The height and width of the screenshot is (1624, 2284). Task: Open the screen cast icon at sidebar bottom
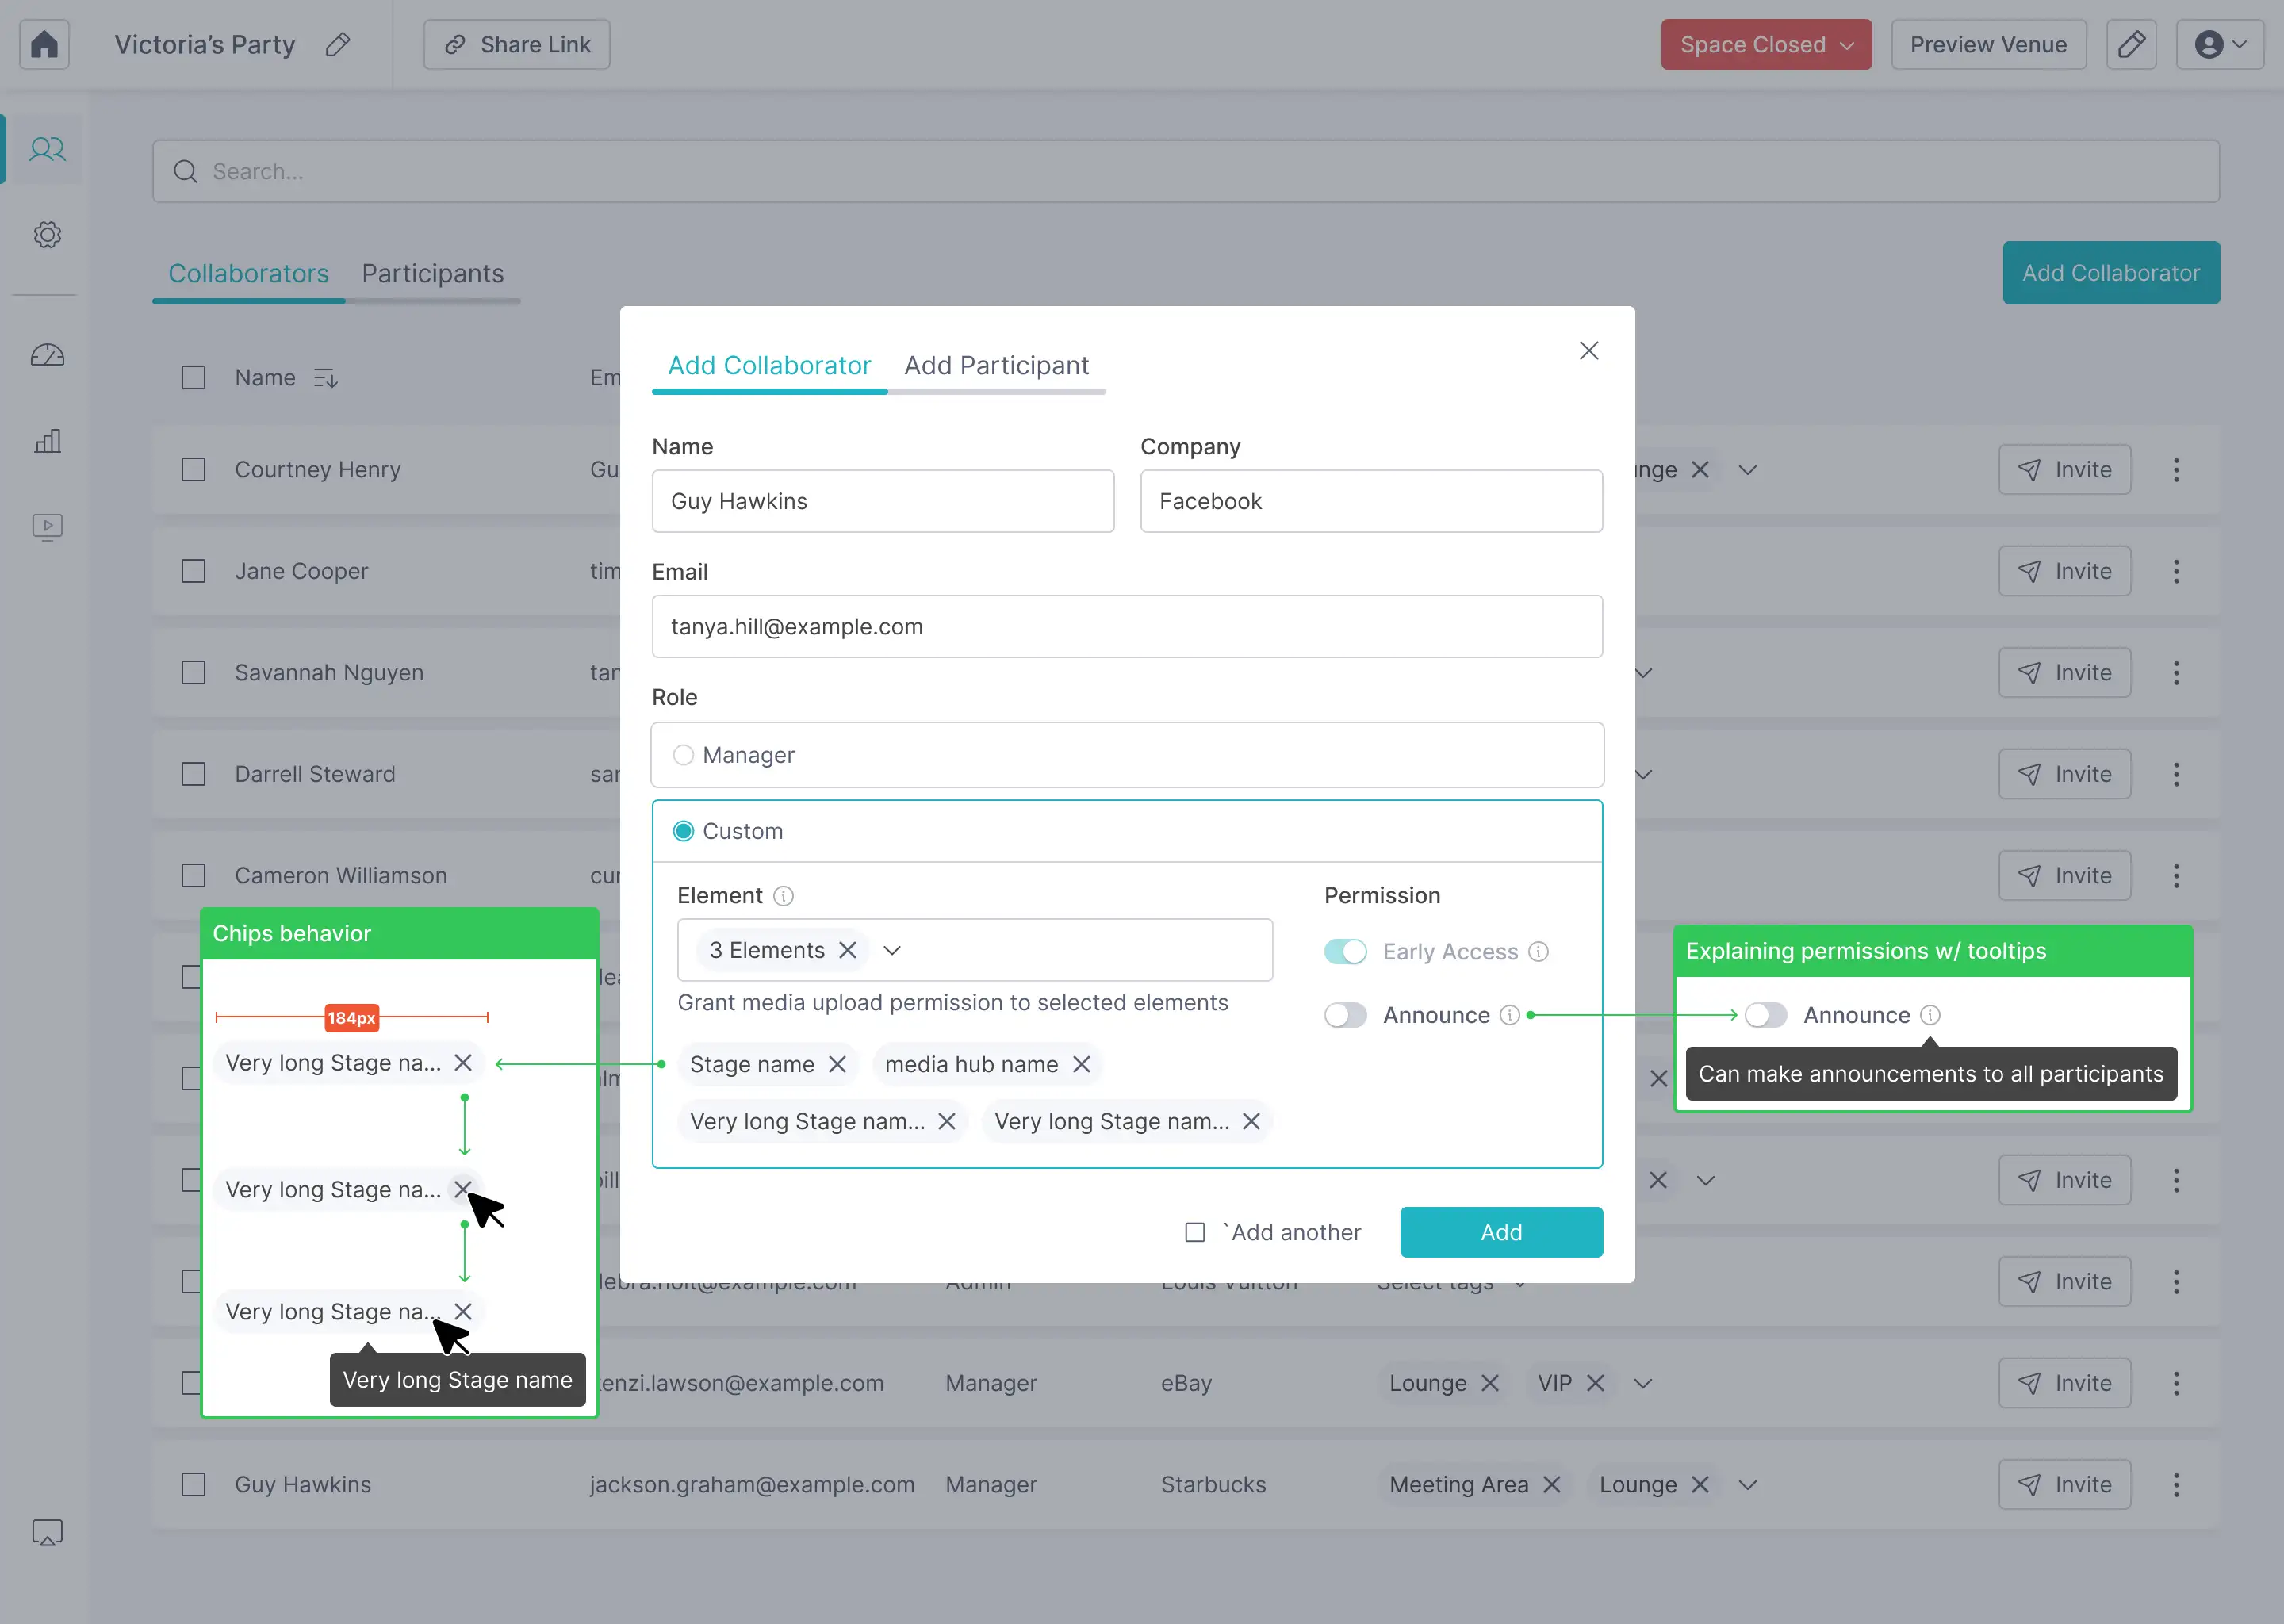pyautogui.click(x=47, y=1532)
